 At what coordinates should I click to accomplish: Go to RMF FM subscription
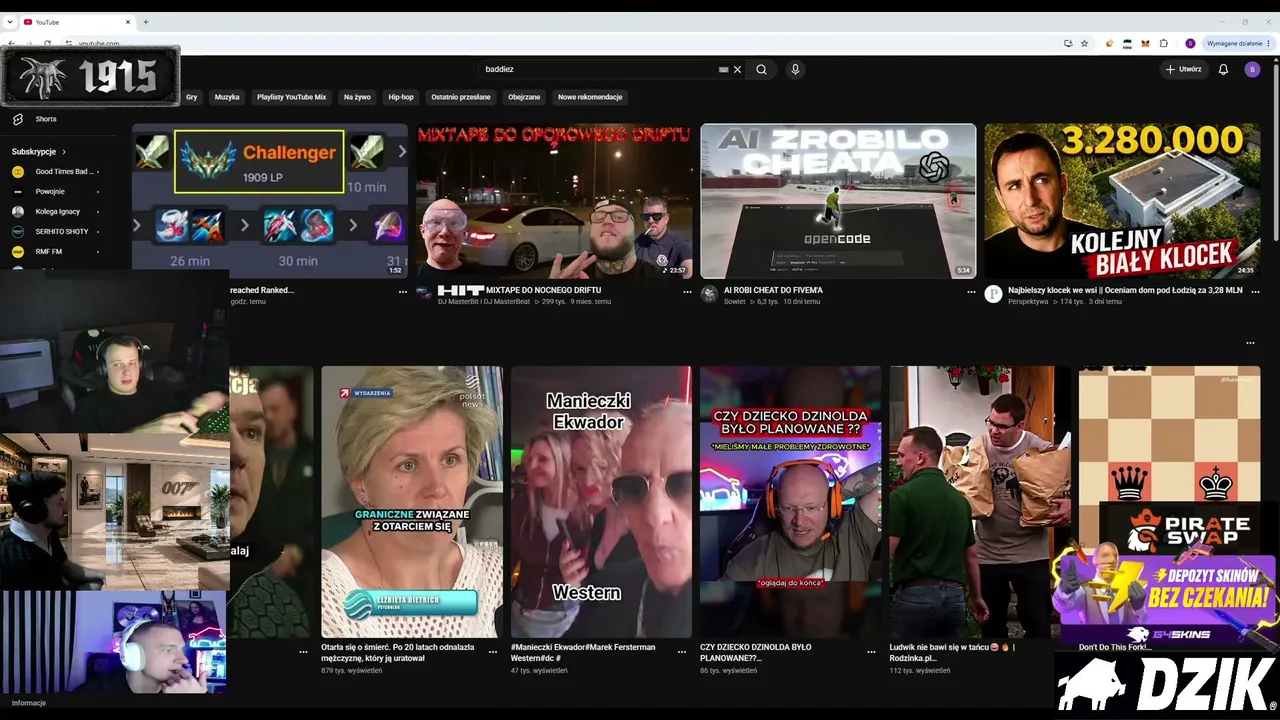(49, 252)
